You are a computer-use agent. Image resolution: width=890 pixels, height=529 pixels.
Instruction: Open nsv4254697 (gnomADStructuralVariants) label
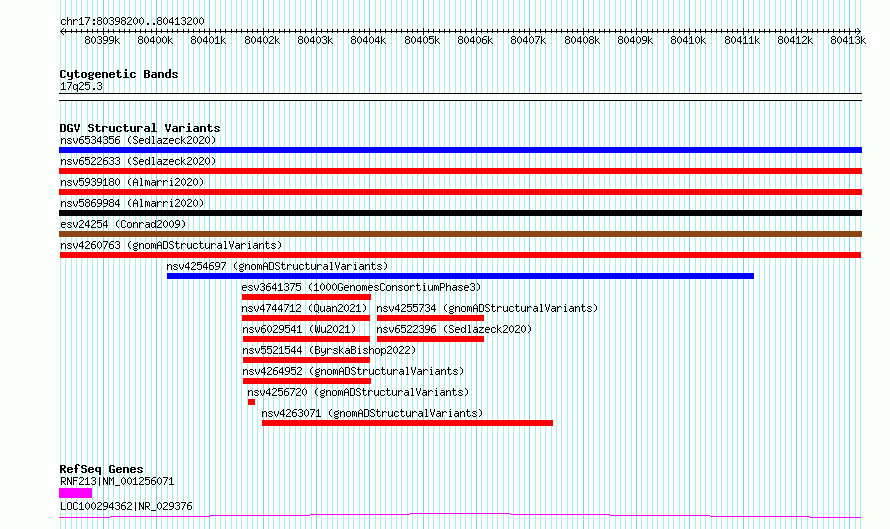coord(277,266)
